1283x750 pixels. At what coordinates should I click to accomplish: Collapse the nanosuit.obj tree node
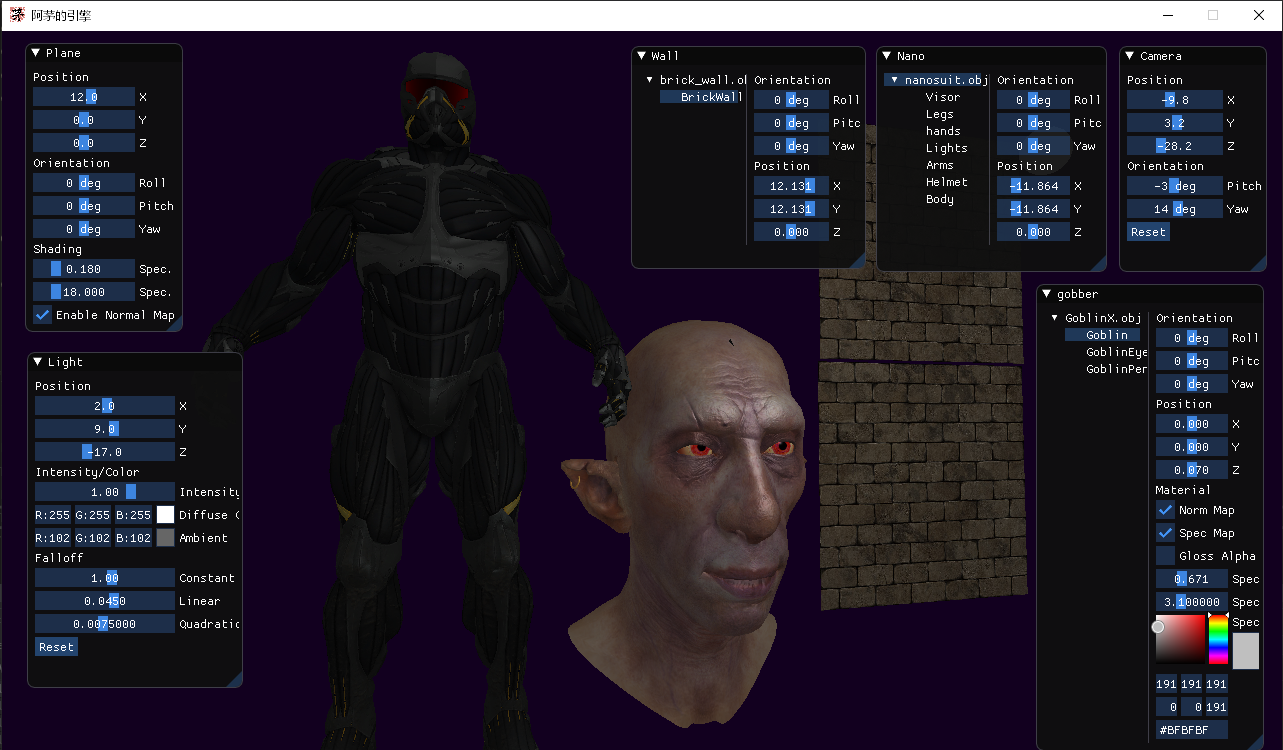[x=895, y=80]
